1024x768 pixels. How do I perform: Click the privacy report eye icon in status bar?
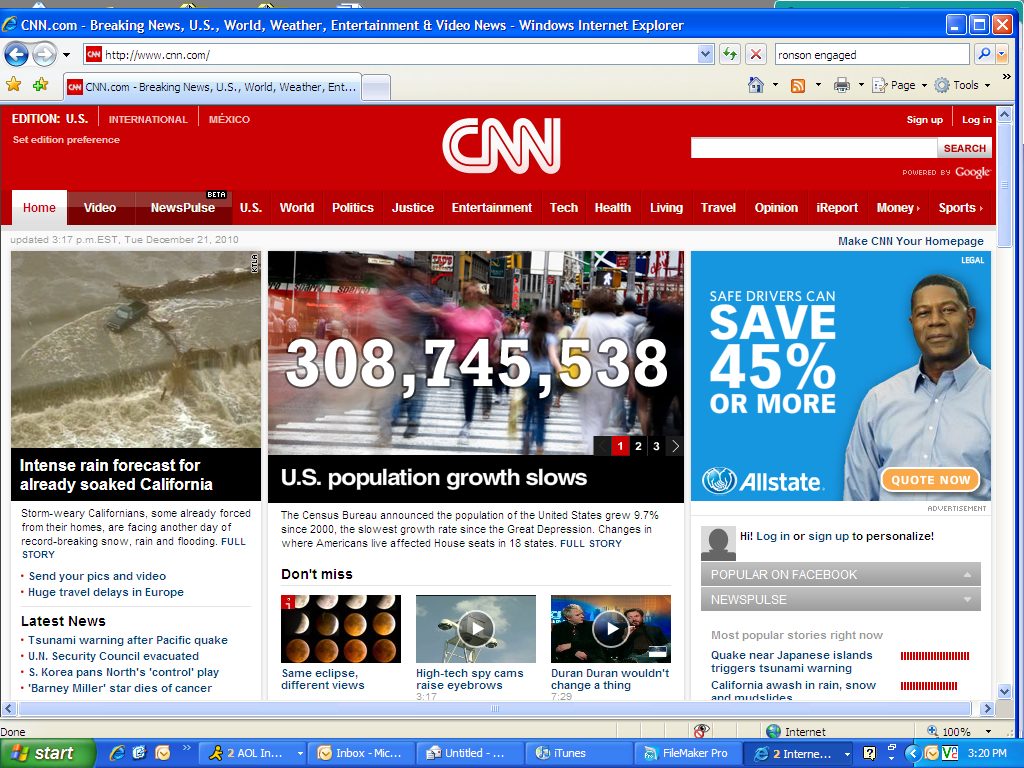pyautogui.click(x=701, y=731)
